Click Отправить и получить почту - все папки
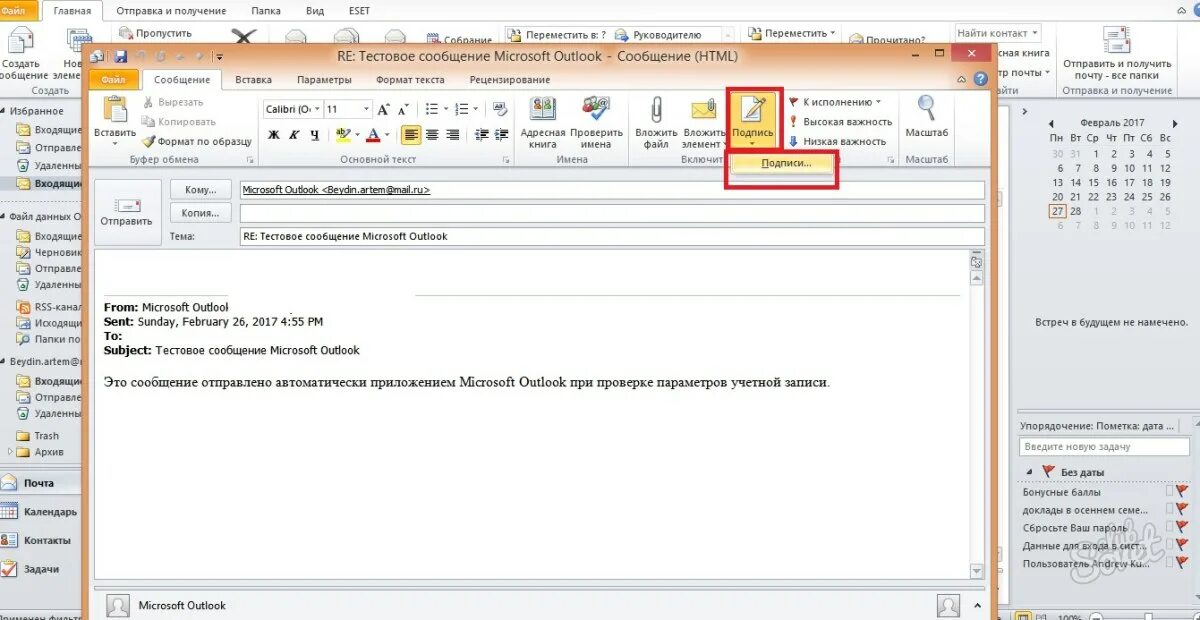This screenshot has width=1200, height=620. (x=1117, y=54)
